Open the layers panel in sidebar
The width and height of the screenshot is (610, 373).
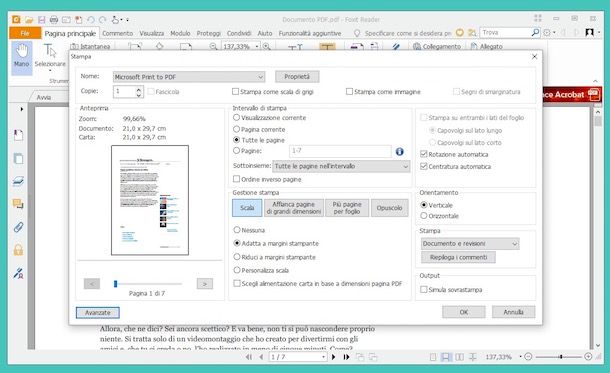coord(18,181)
